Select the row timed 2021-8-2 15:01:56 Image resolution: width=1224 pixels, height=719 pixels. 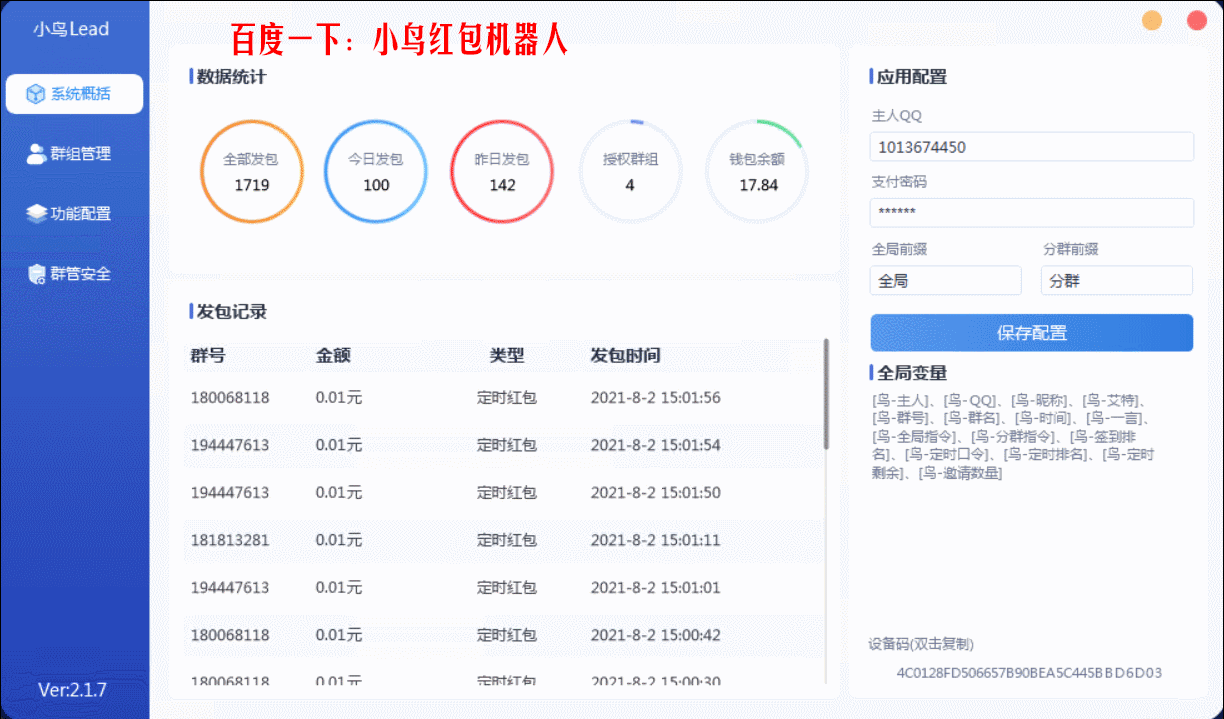tap(503, 397)
